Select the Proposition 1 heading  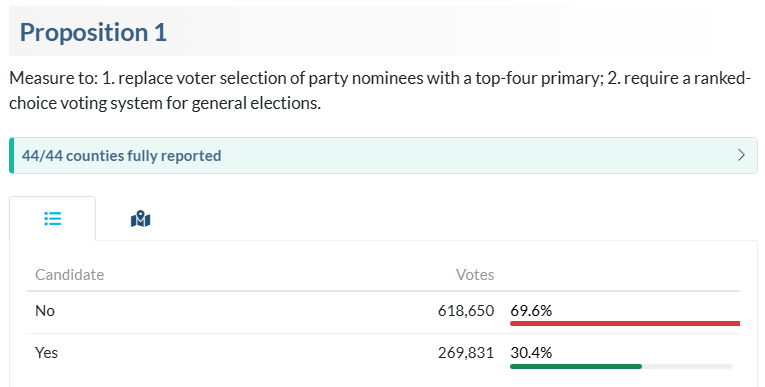coord(93,32)
